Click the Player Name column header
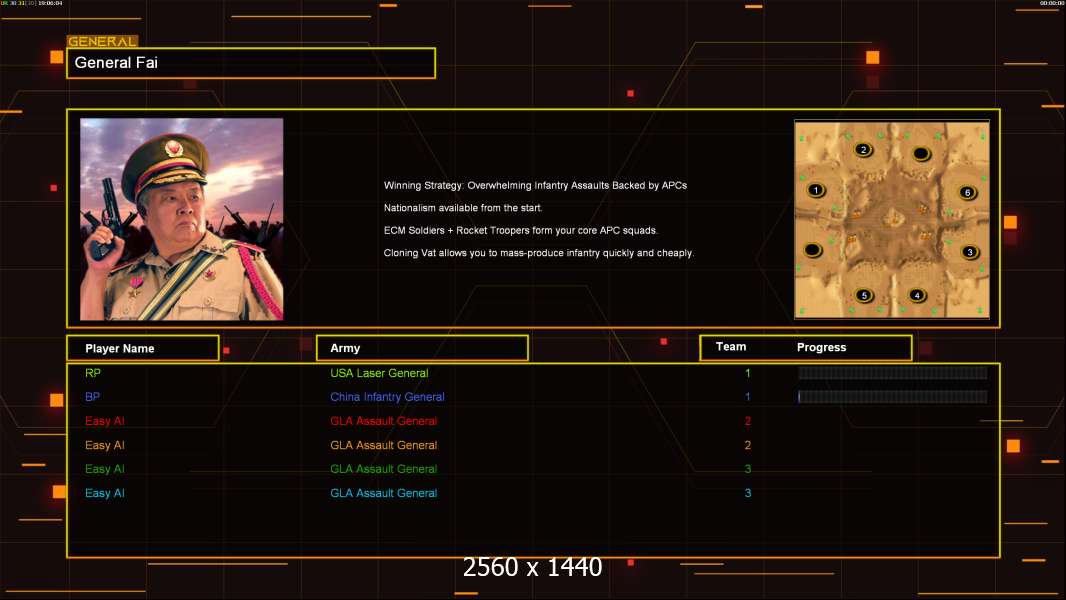Screen dimensions: 1066x600 [143, 348]
